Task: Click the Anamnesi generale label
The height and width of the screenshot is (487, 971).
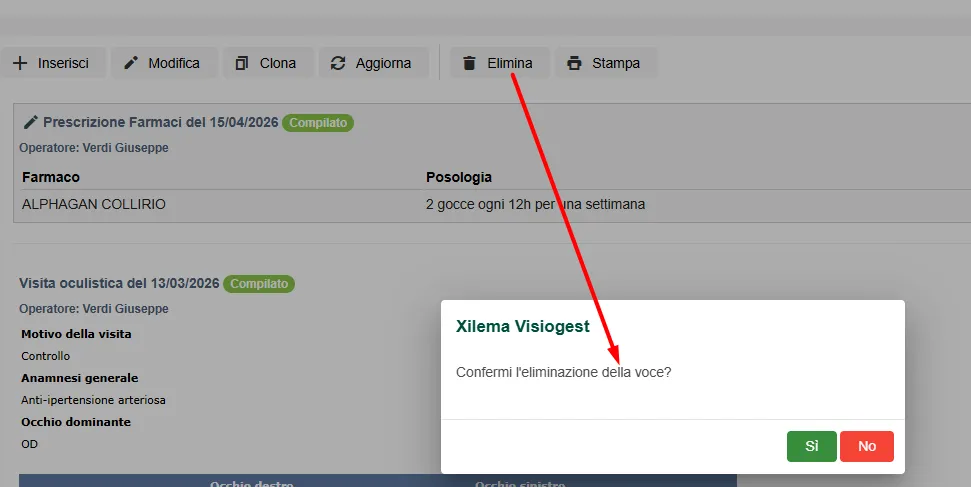Action: [x=80, y=378]
